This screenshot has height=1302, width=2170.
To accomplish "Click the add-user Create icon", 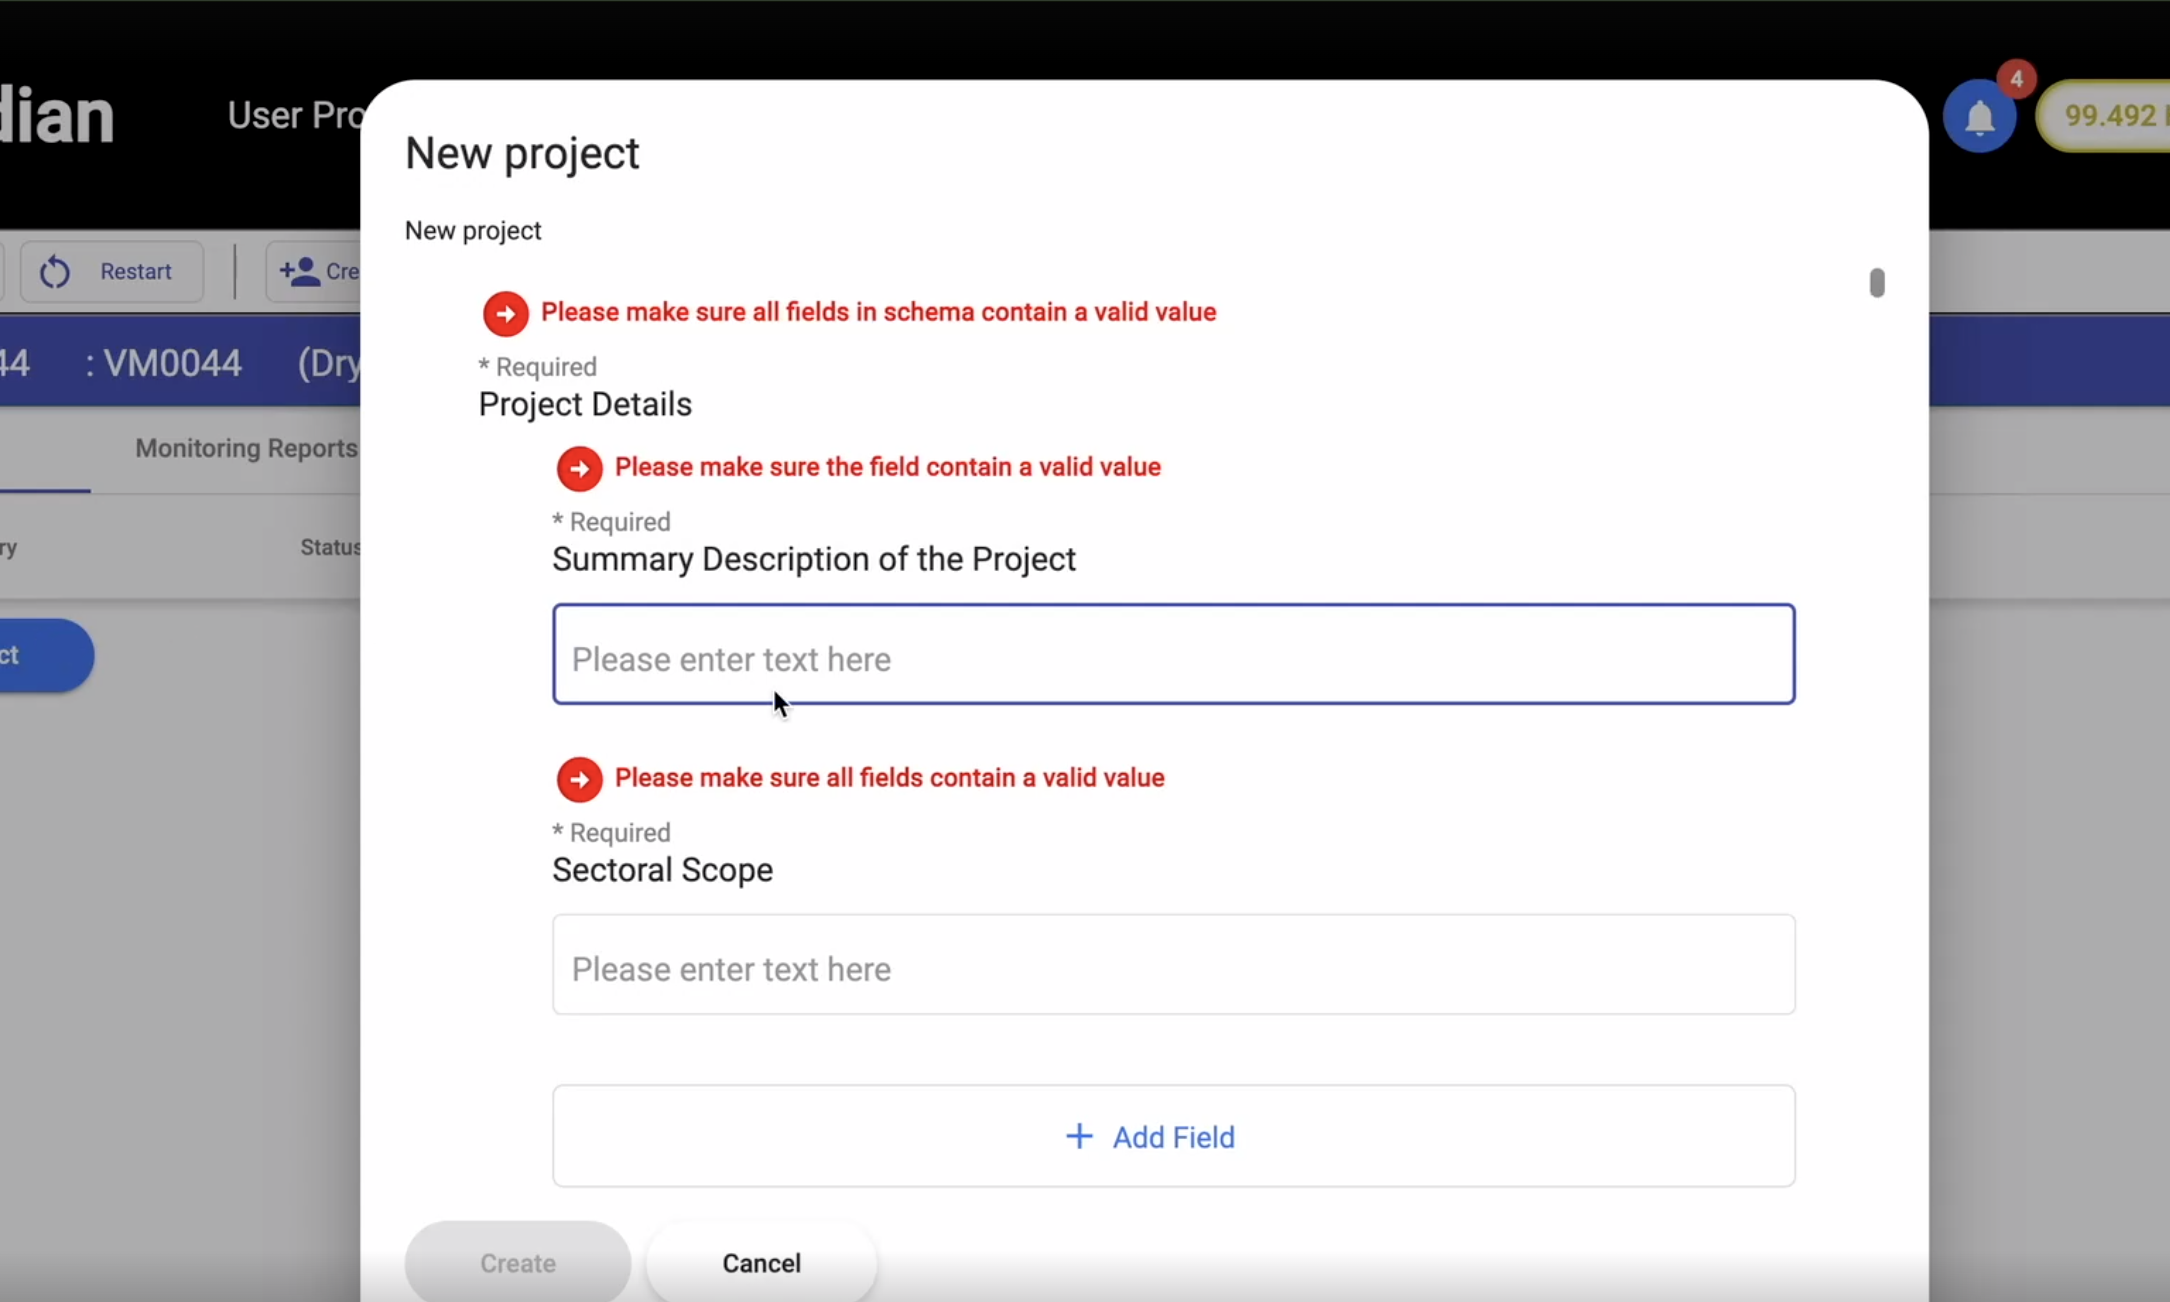I will [x=299, y=271].
